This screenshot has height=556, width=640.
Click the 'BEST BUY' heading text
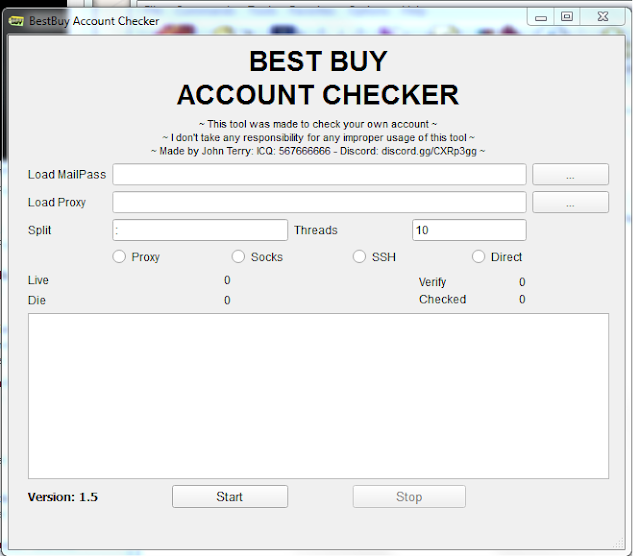point(318,61)
